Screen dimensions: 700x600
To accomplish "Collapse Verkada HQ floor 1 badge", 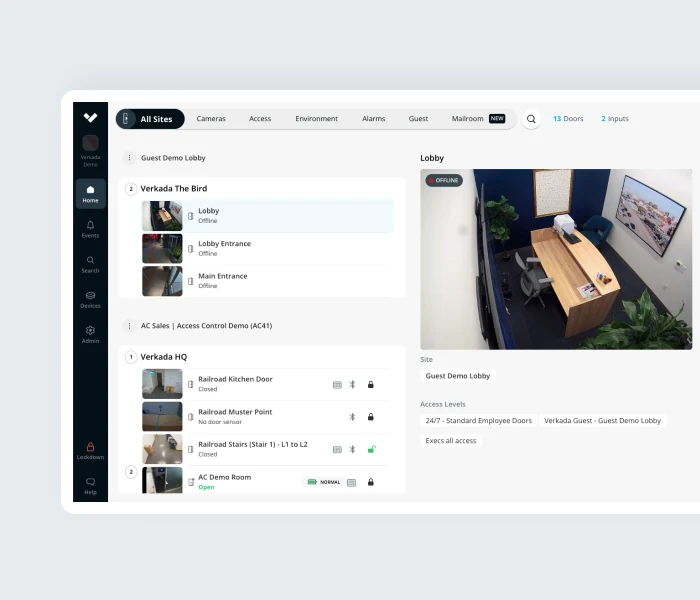I will tap(131, 357).
